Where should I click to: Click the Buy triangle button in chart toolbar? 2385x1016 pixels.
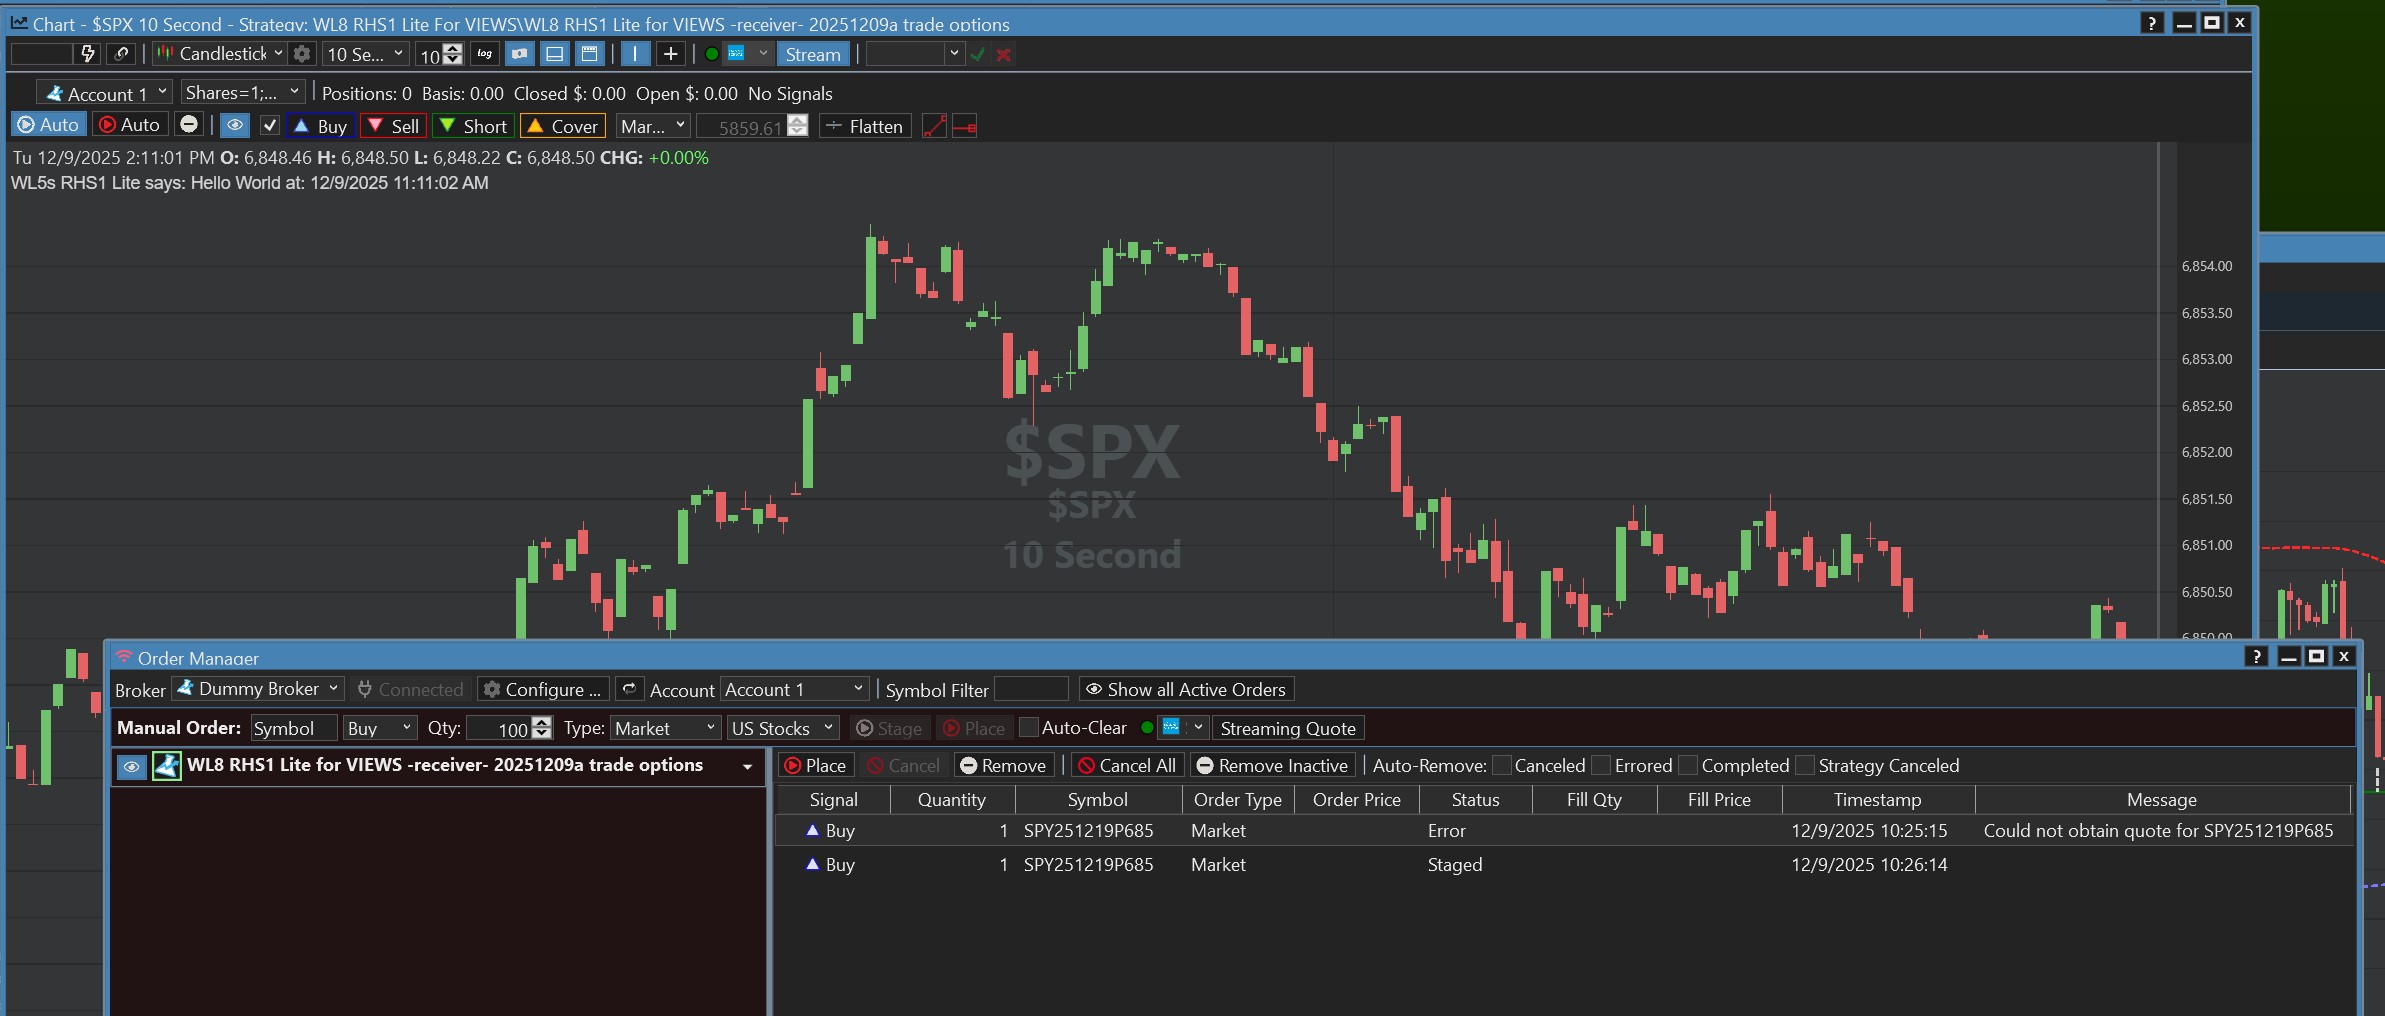click(320, 126)
